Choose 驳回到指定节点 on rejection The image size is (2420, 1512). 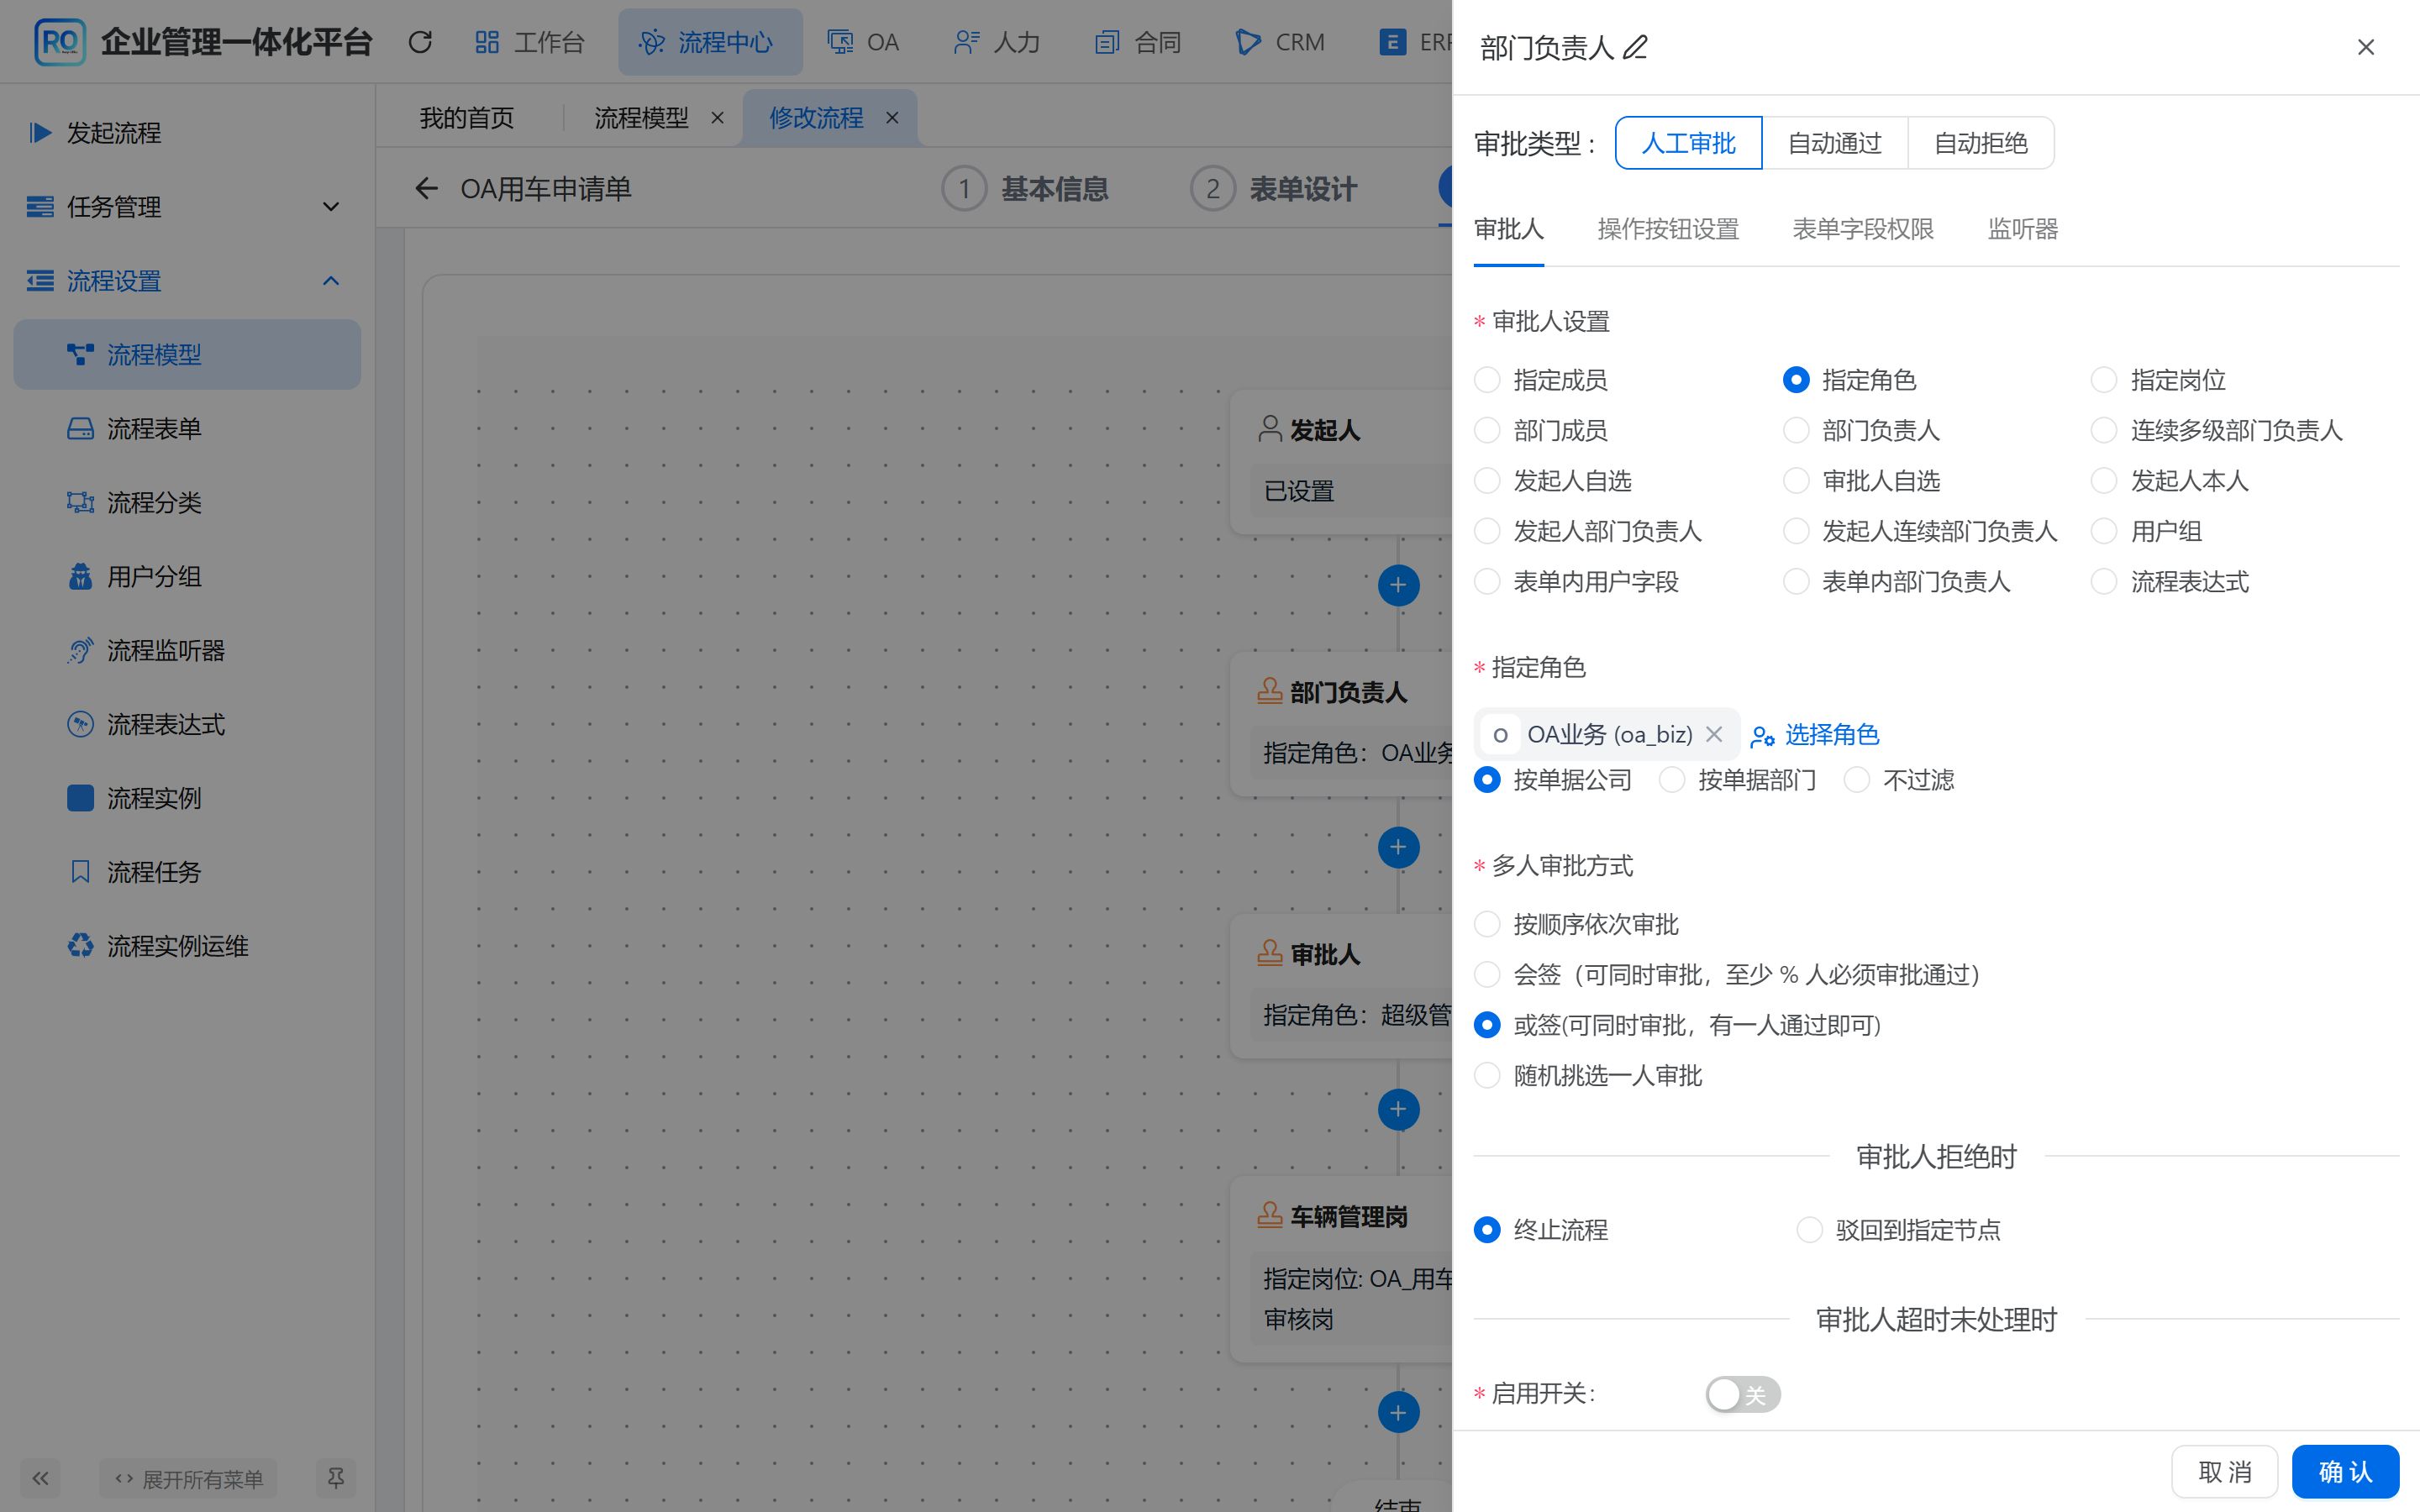(1810, 1230)
